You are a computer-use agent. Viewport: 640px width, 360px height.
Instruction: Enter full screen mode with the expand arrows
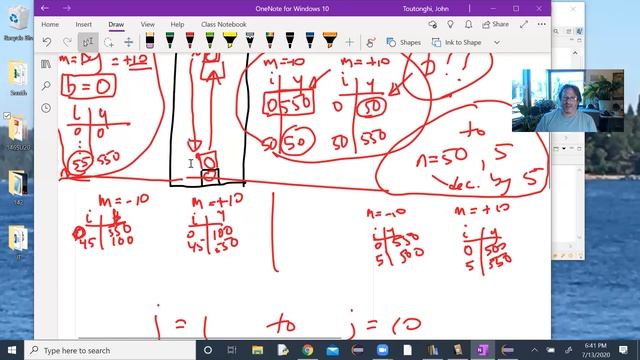pyautogui.click(x=524, y=24)
